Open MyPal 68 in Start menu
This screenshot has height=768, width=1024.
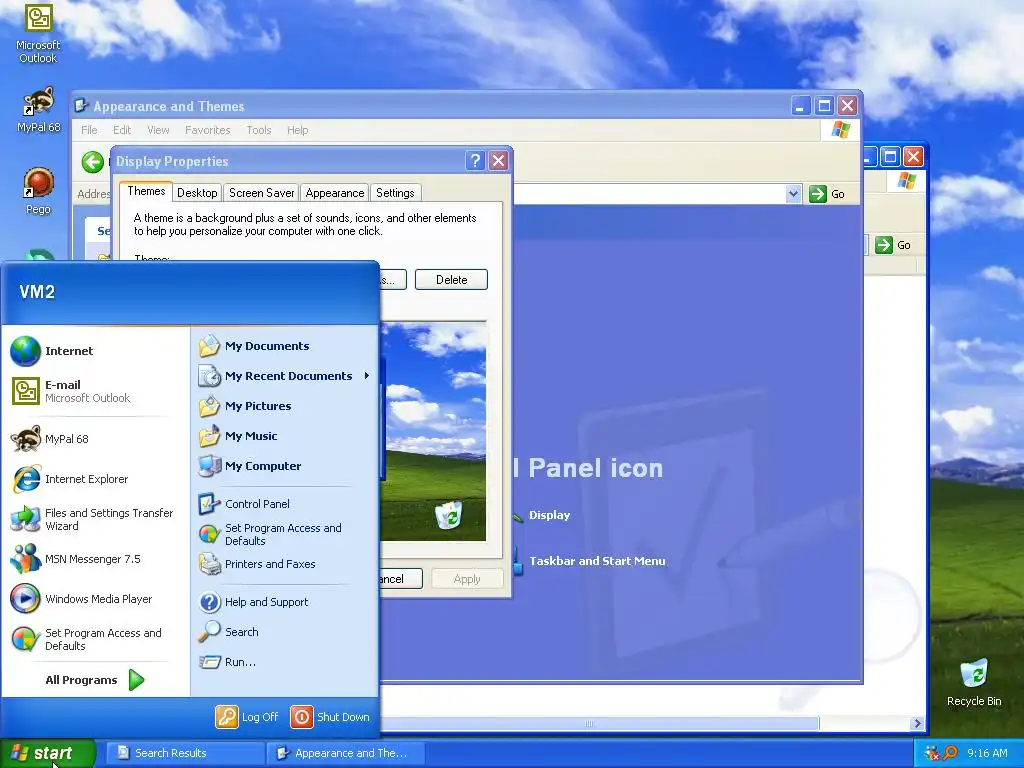tap(50, 439)
